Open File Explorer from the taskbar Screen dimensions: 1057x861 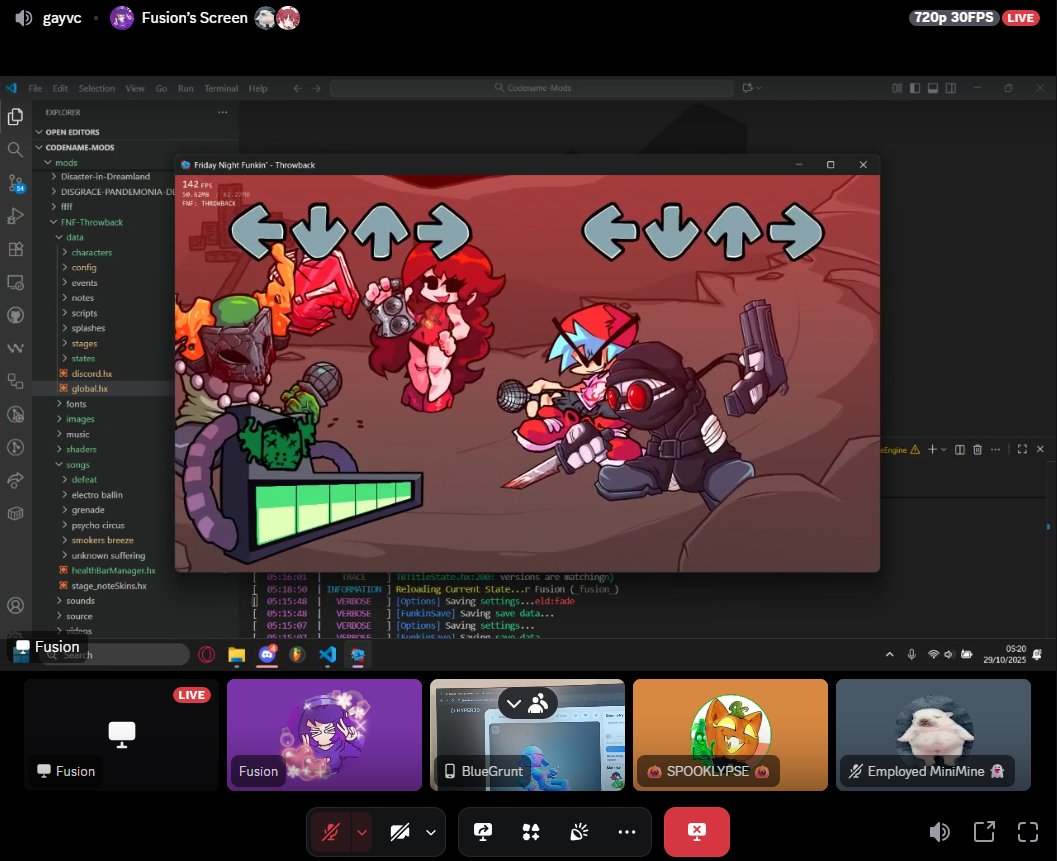(237, 655)
